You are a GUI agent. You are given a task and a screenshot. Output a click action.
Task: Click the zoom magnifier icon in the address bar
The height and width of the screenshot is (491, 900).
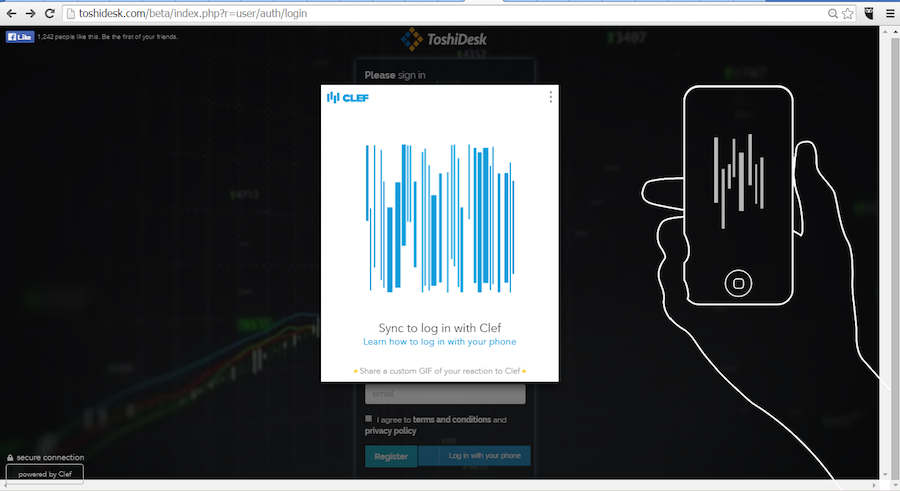click(x=832, y=13)
